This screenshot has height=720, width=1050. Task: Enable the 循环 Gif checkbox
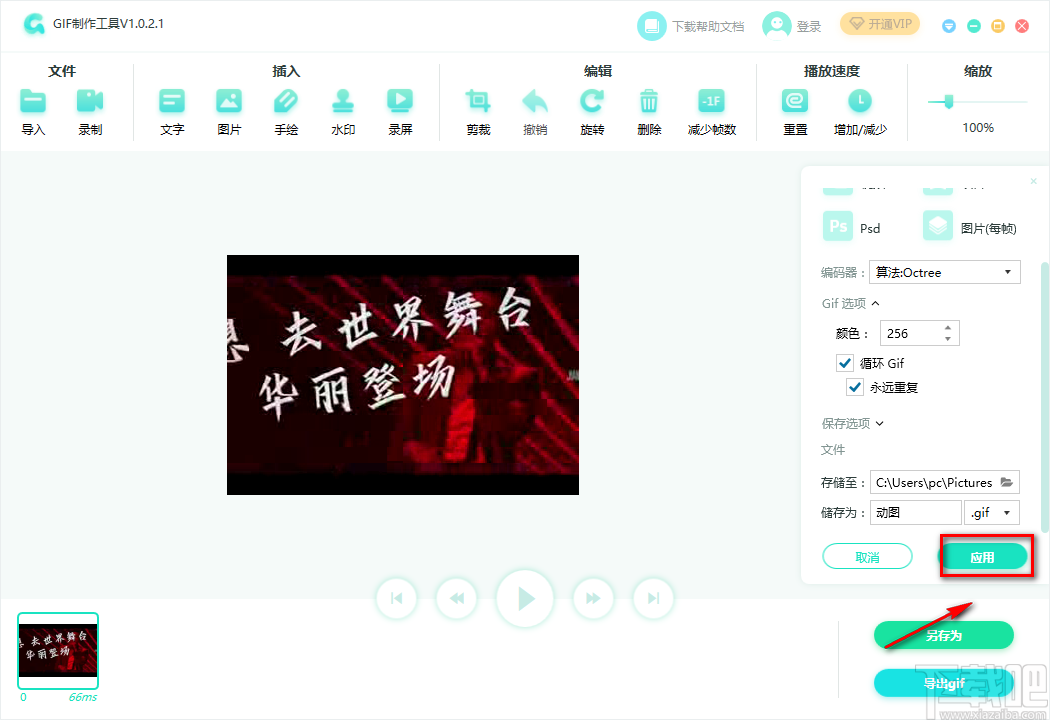point(845,362)
